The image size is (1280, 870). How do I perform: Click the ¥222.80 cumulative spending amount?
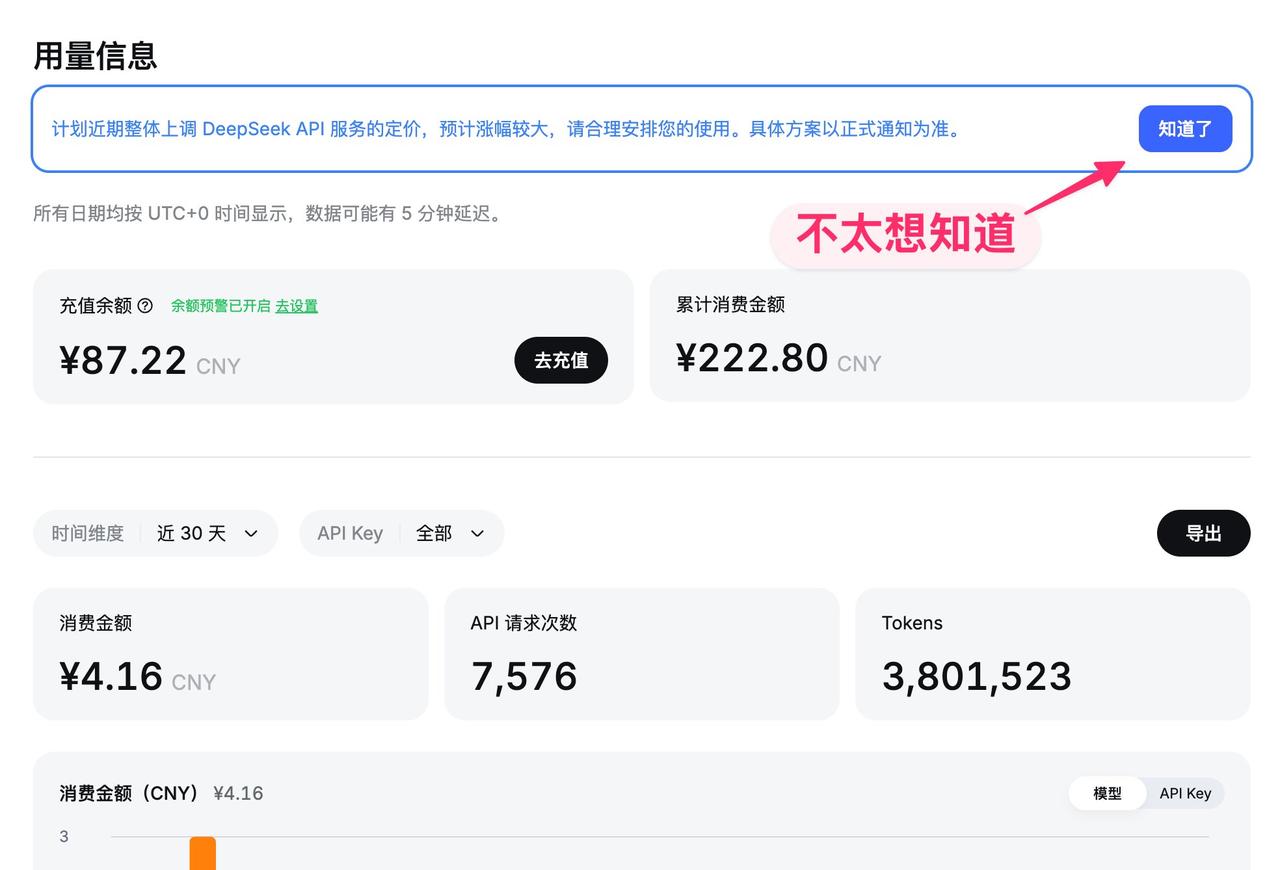[752, 358]
